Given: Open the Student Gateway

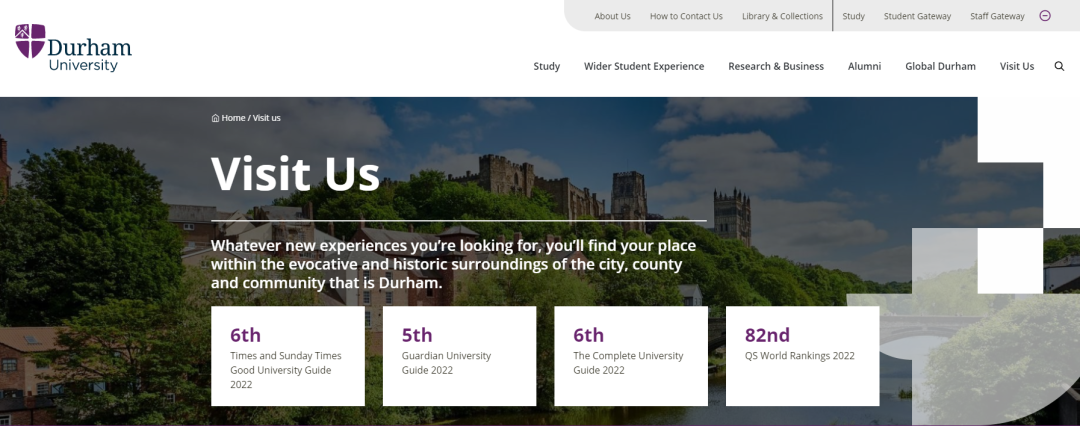Looking at the screenshot, I should pyautogui.click(x=917, y=16).
